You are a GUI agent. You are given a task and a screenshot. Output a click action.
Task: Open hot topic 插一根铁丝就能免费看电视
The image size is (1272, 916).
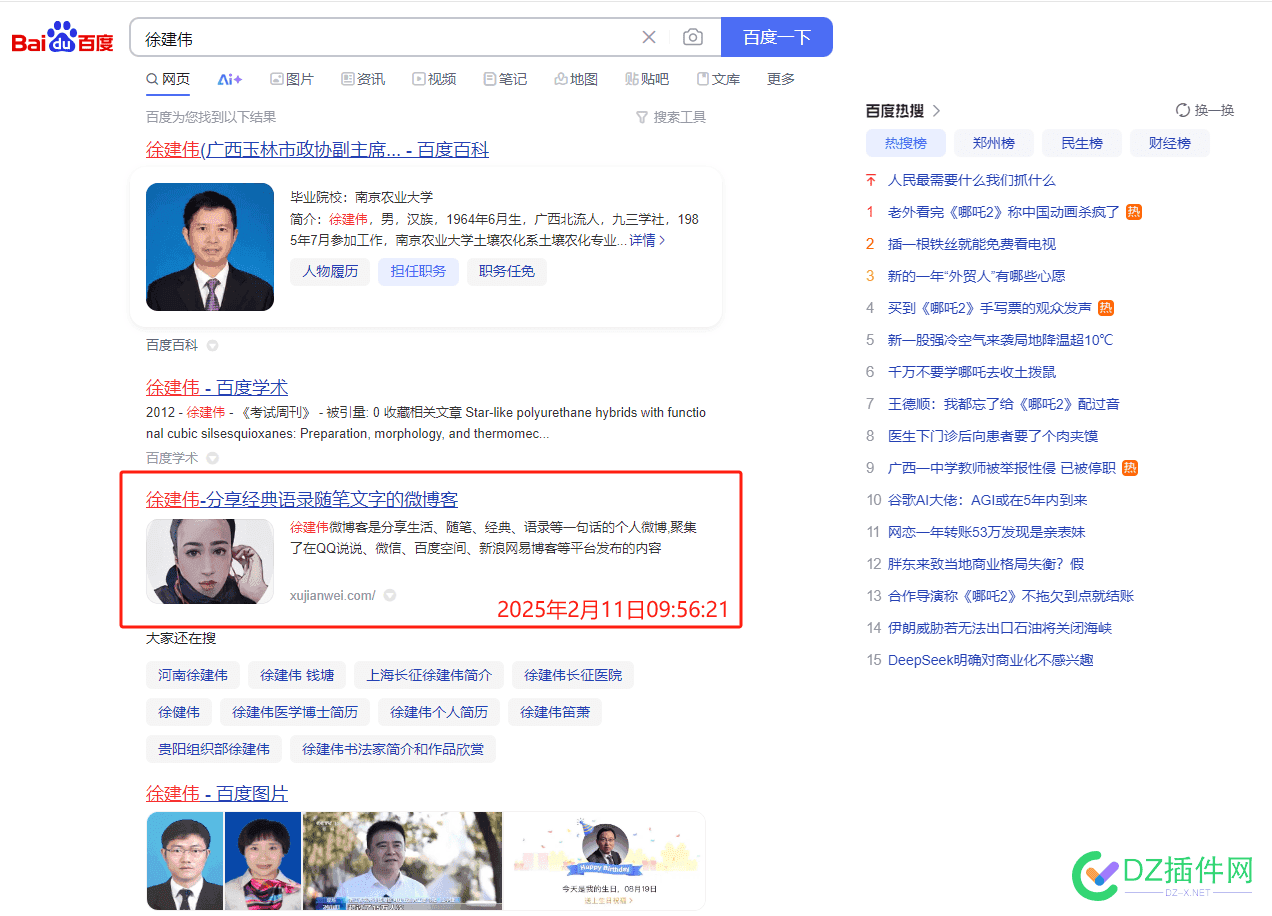tap(972, 244)
